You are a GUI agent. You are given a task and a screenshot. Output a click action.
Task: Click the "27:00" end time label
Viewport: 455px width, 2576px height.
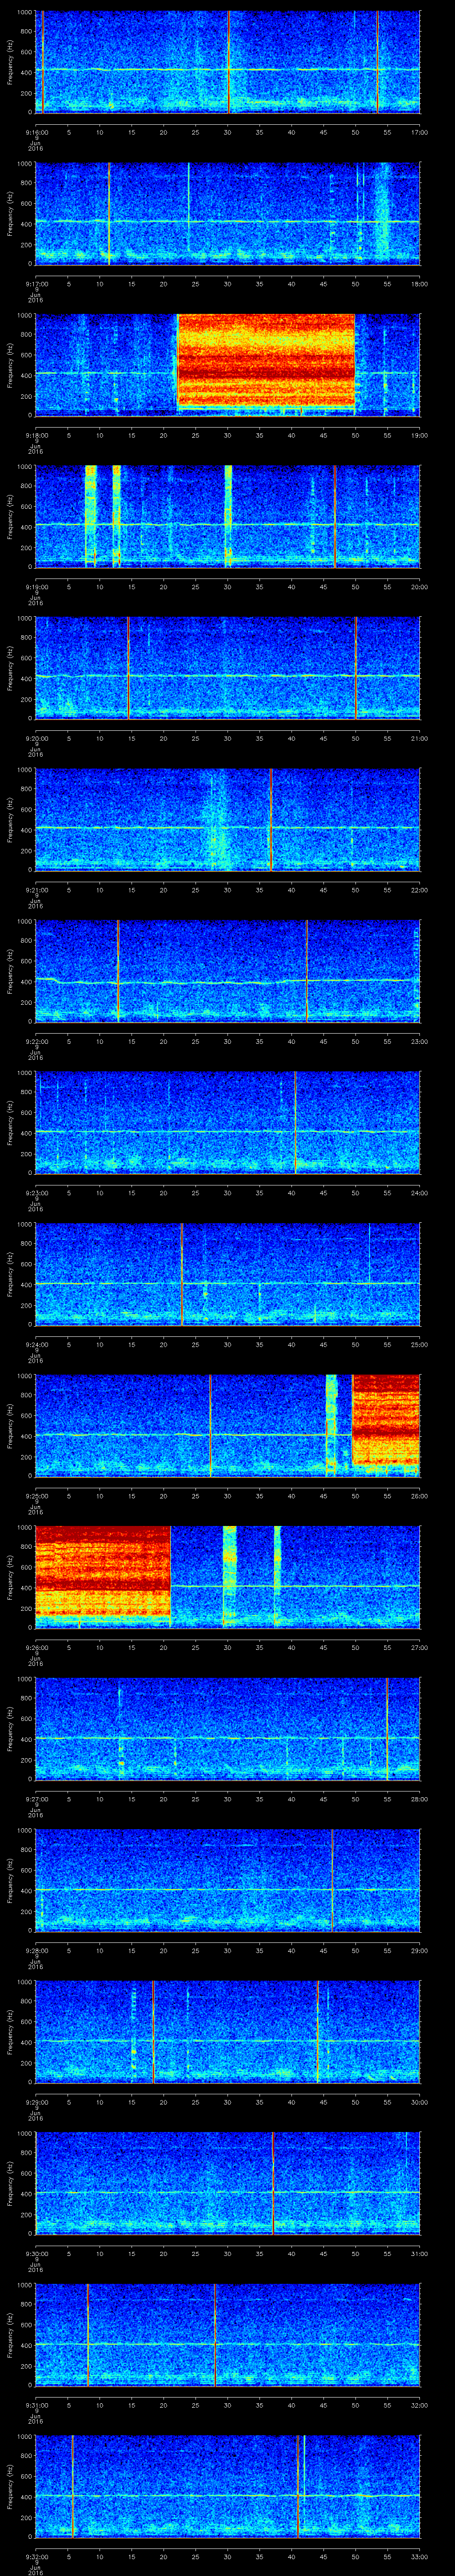coord(419,1647)
